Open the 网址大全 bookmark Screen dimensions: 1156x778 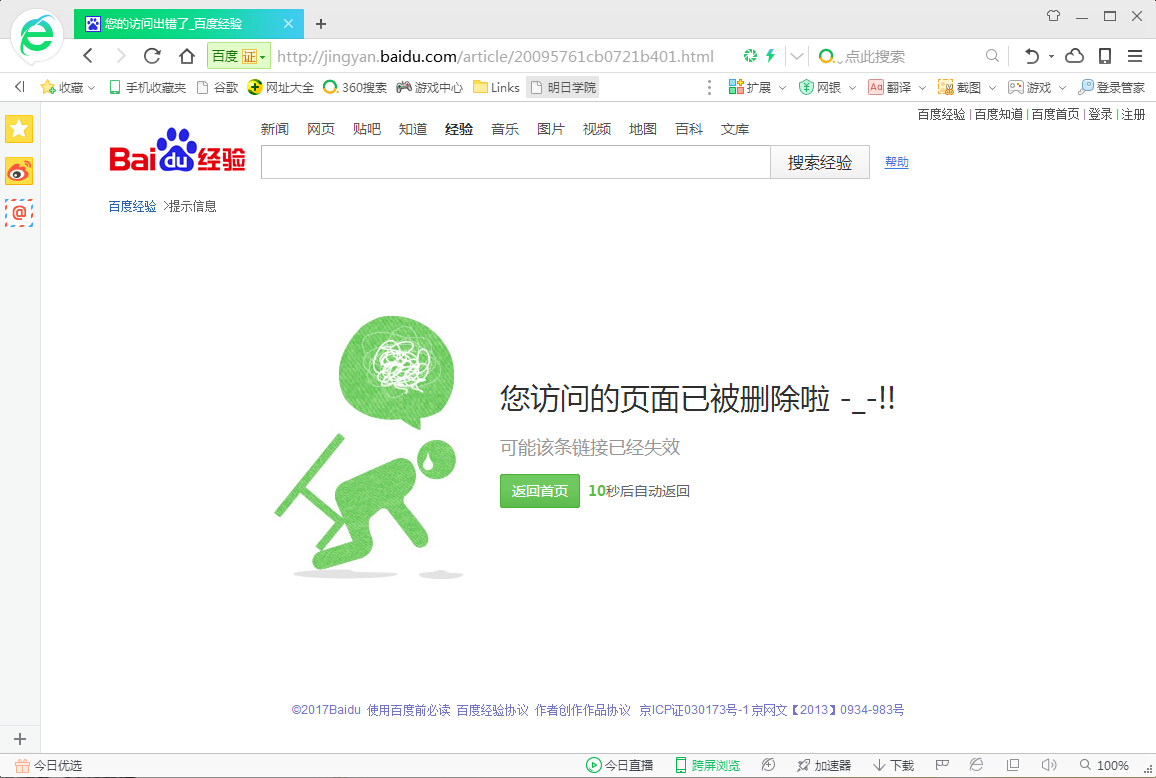coord(281,88)
